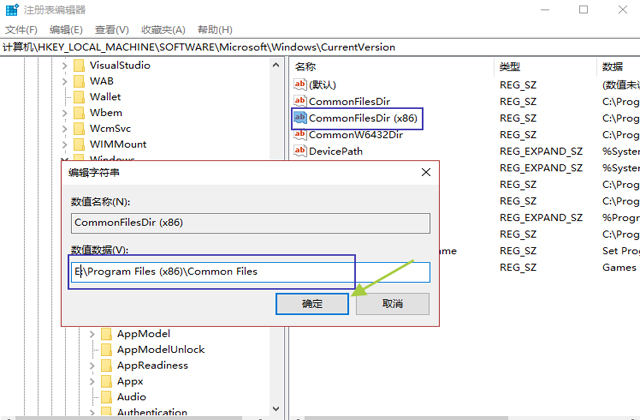Image resolution: width=640 pixels, height=420 pixels.
Task: Select the AppReadiness folder icon
Action: 107,366
